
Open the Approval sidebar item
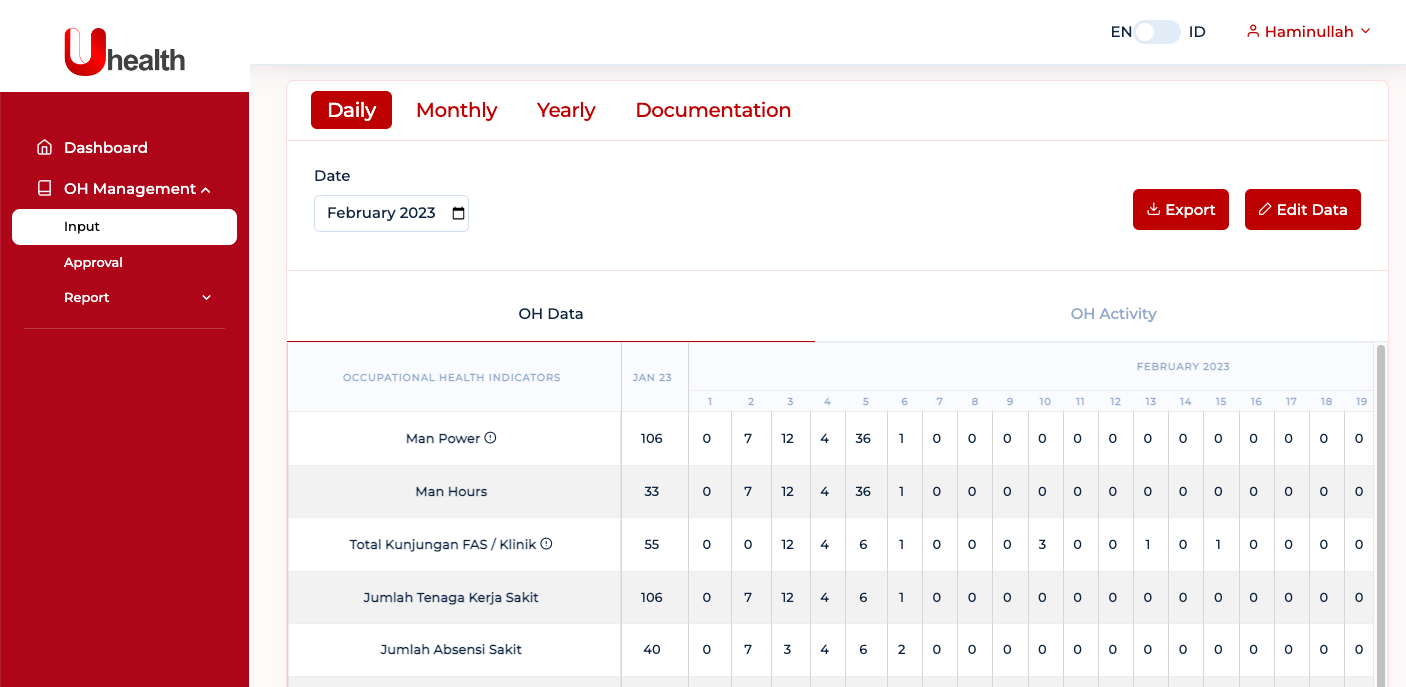click(93, 262)
